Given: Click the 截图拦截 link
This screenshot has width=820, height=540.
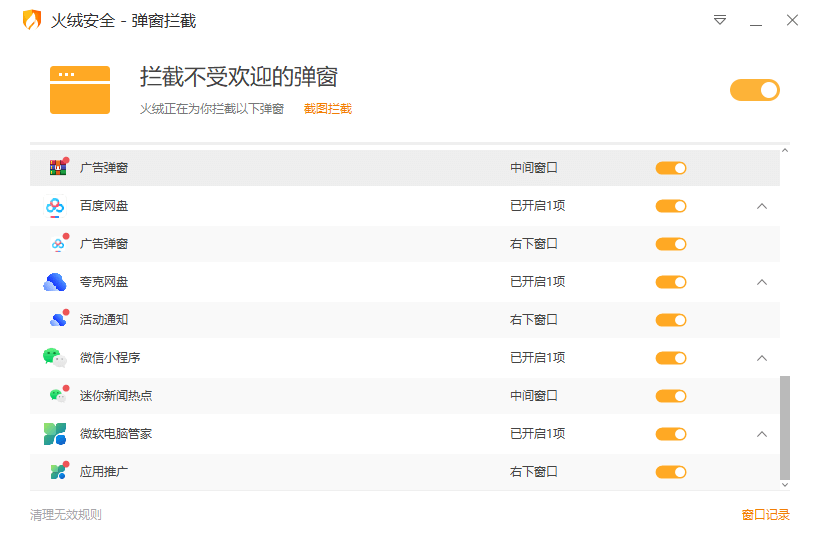Looking at the screenshot, I should [x=328, y=109].
